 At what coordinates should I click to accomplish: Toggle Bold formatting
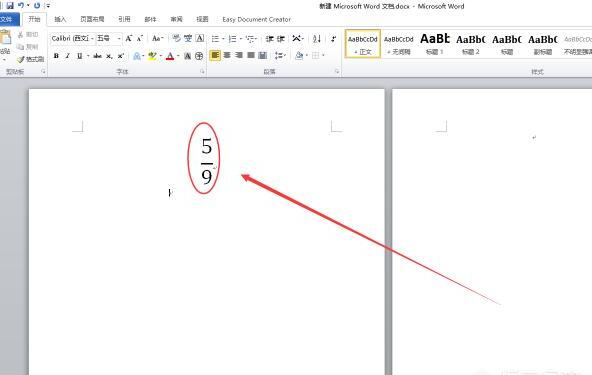click(56, 56)
